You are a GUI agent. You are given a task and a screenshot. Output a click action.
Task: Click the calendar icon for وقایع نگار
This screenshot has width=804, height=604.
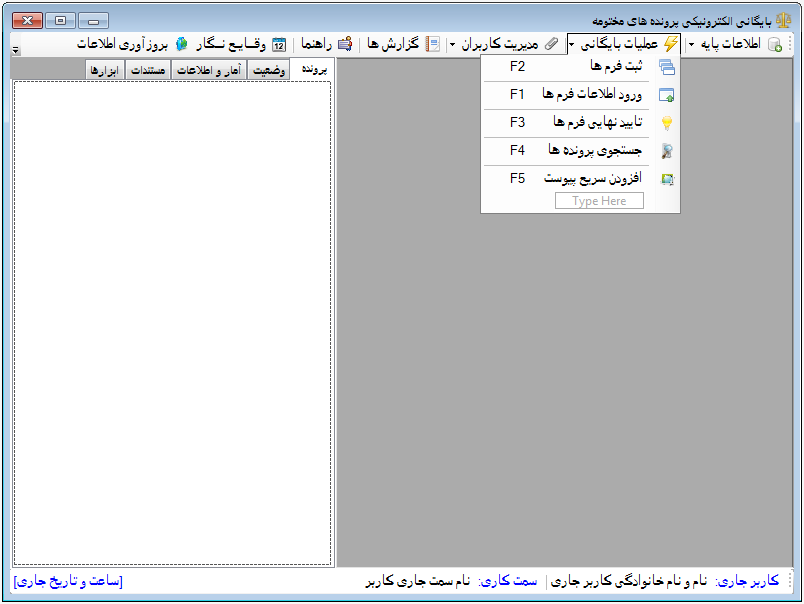coord(279,44)
